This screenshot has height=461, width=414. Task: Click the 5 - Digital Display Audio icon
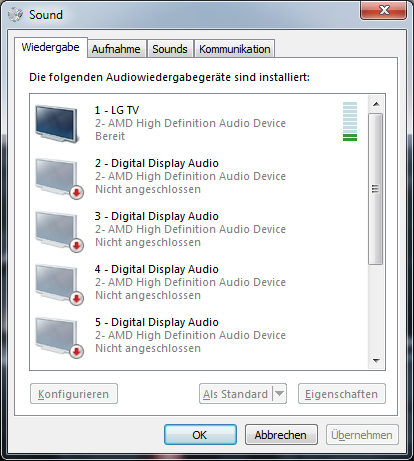(x=59, y=337)
